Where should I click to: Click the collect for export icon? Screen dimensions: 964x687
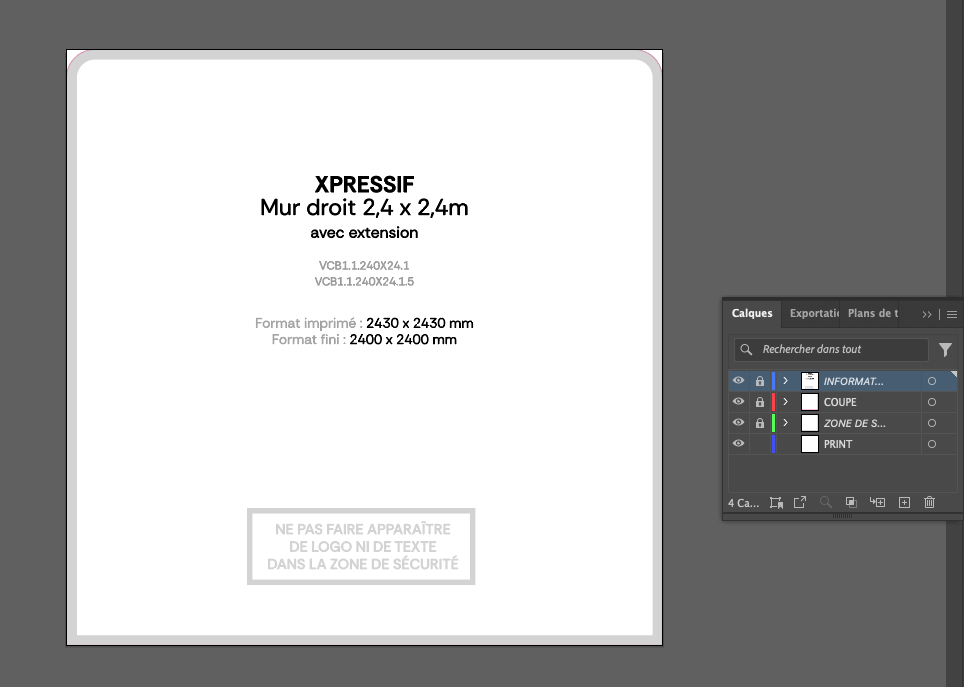click(776, 503)
